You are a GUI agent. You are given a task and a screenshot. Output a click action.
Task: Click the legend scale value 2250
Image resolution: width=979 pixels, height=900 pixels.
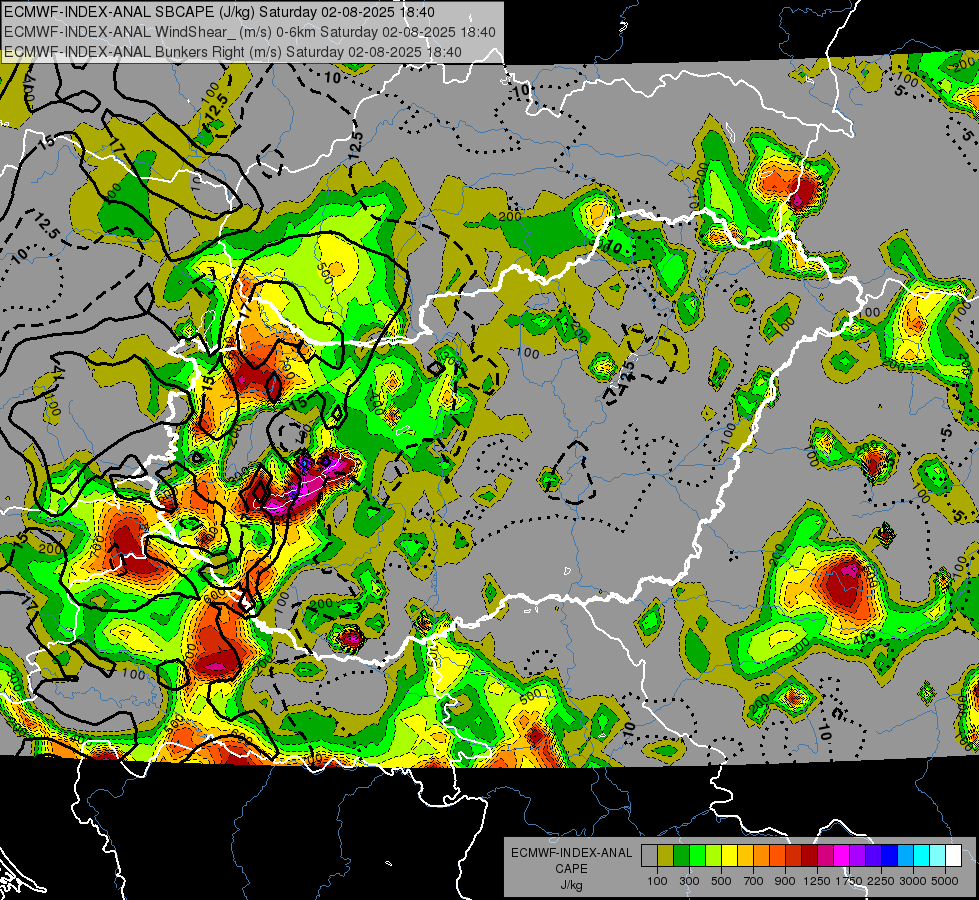pos(882,881)
